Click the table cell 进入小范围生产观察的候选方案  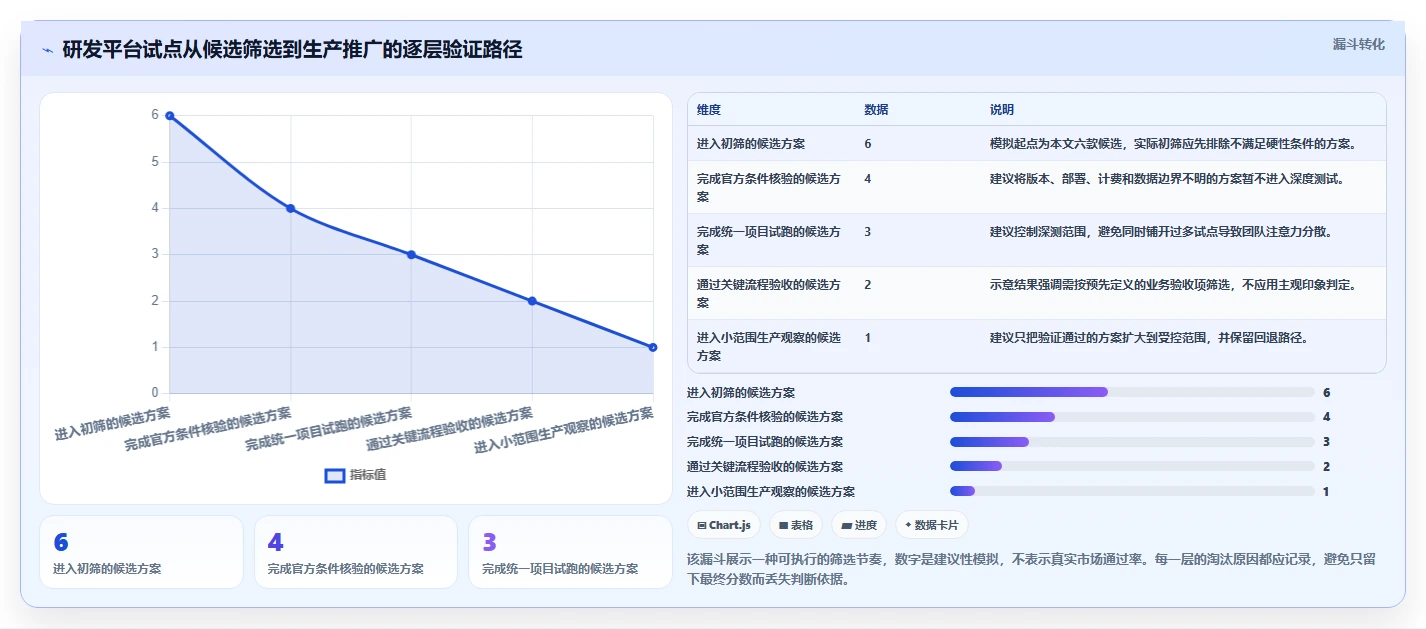[769, 346]
